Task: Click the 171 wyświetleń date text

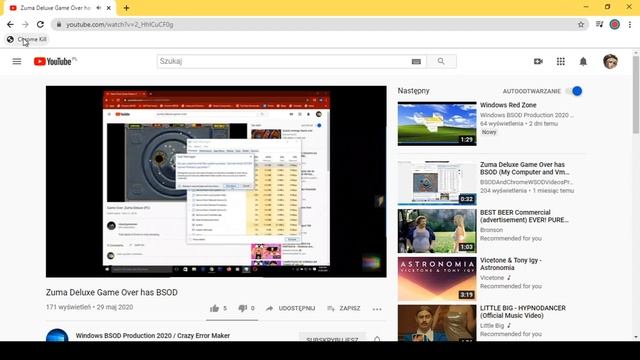Action: coord(89,307)
